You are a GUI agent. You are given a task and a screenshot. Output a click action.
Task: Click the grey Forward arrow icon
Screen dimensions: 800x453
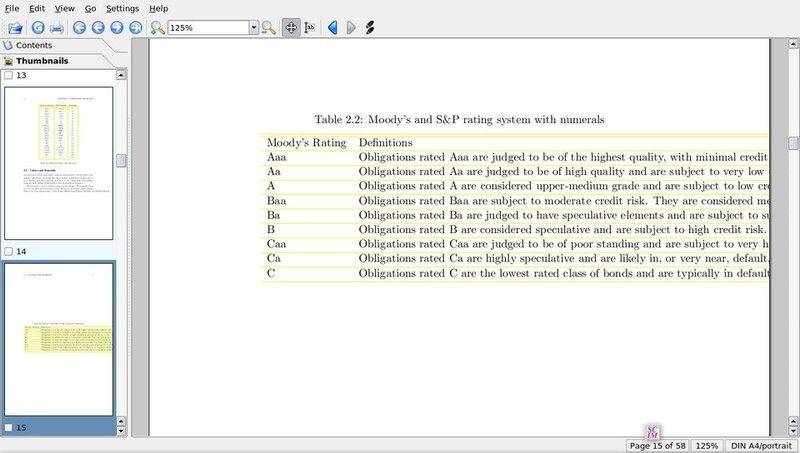[x=351, y=28]
